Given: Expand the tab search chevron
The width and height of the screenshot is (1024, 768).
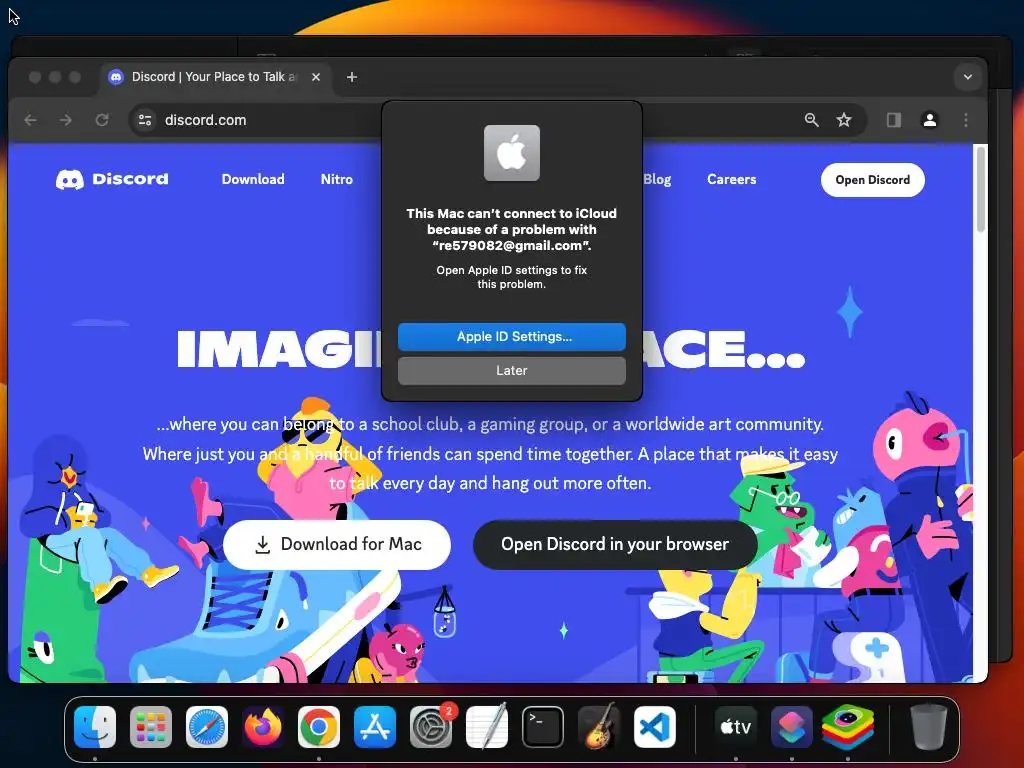Looking at the screenshot, I should pos(968,77).
